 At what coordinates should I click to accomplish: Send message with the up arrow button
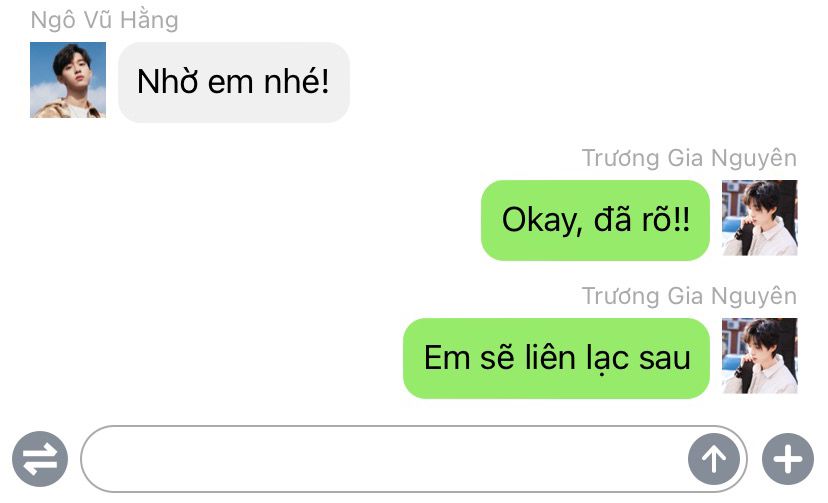pos(713,459)
